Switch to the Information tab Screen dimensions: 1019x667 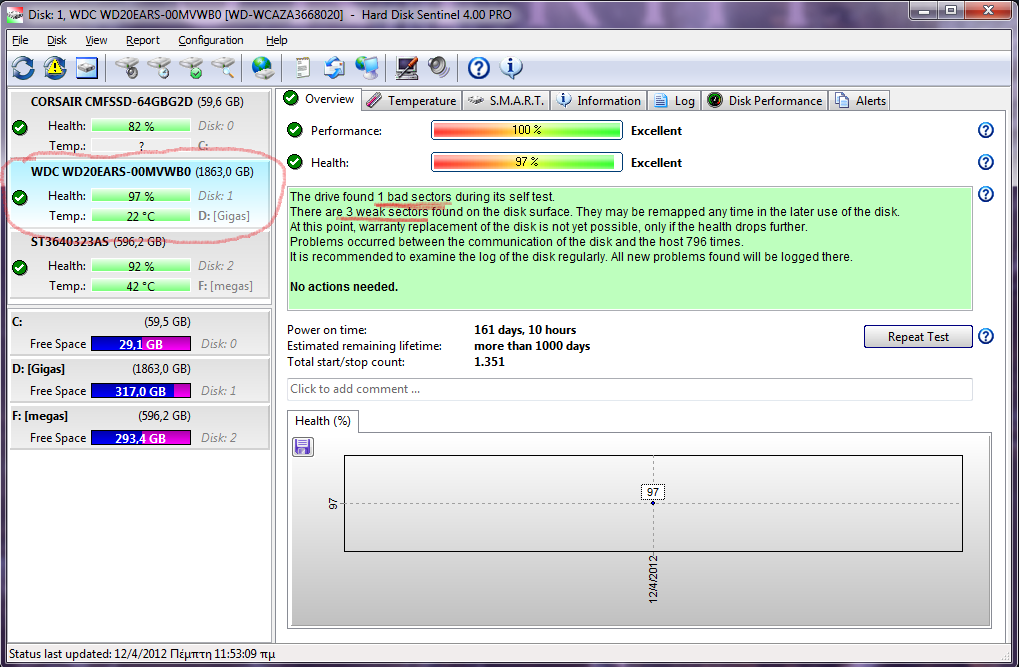pyautogui.click(x=599, y=101)
